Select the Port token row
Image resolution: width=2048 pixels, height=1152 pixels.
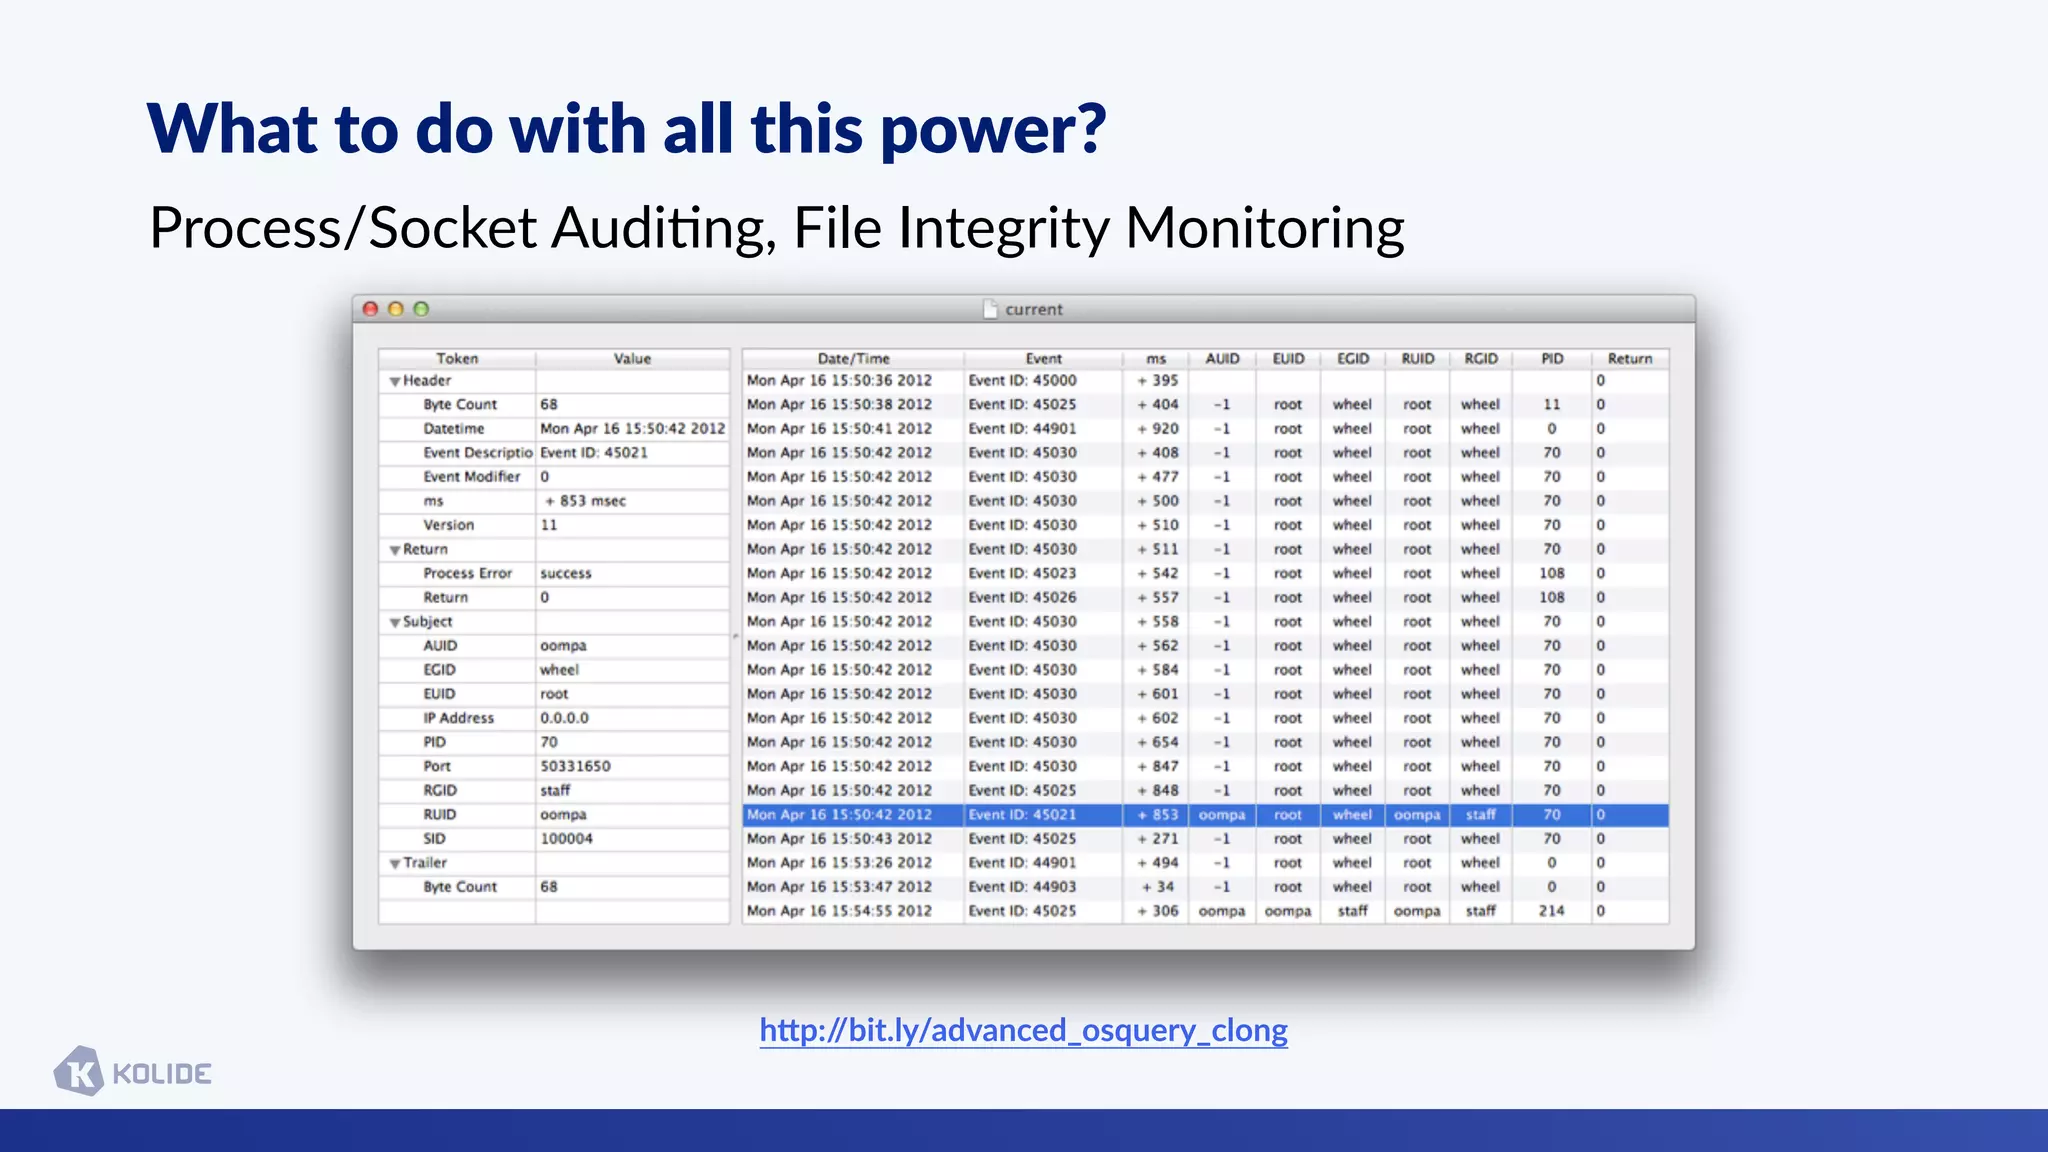554,767
